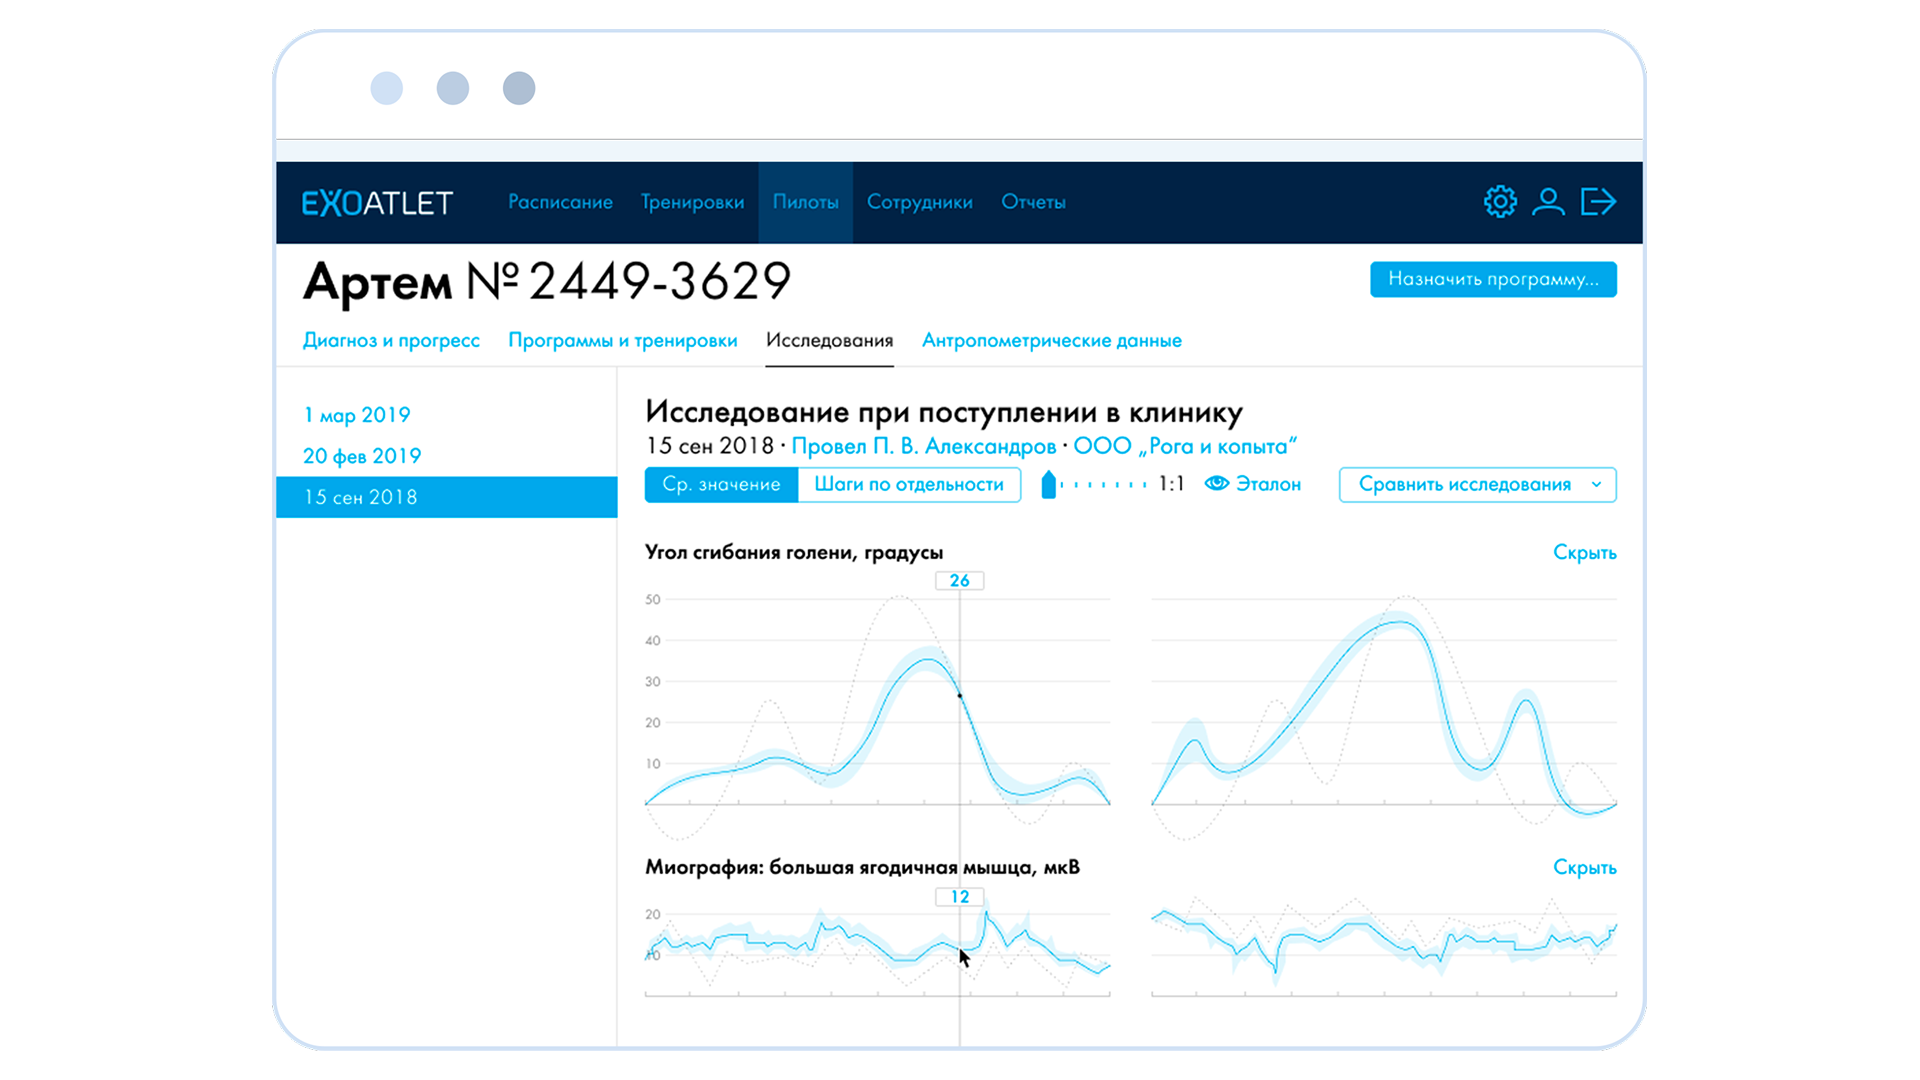Click the 1:1 scale label
Screen dimensions: 1920x1080
click(1171, 484)
